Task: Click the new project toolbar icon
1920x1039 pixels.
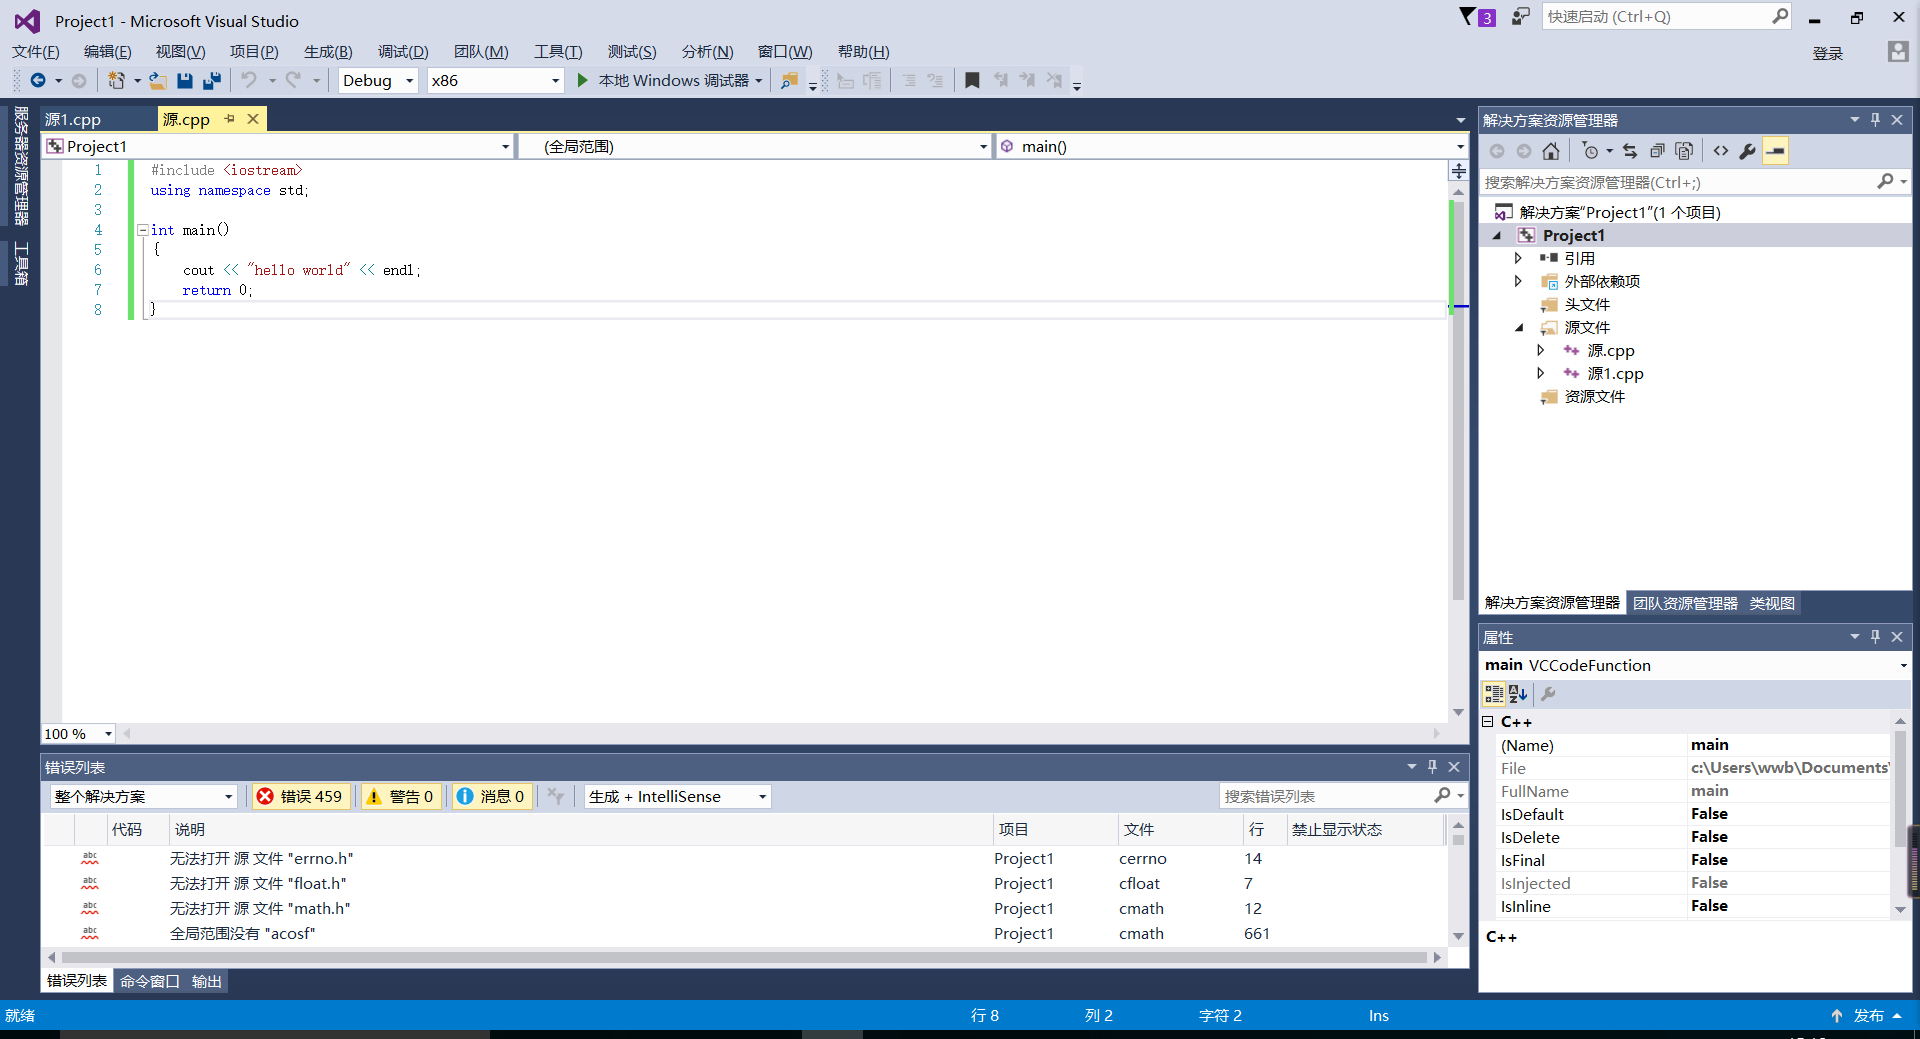Action: [x=116, y=80]
